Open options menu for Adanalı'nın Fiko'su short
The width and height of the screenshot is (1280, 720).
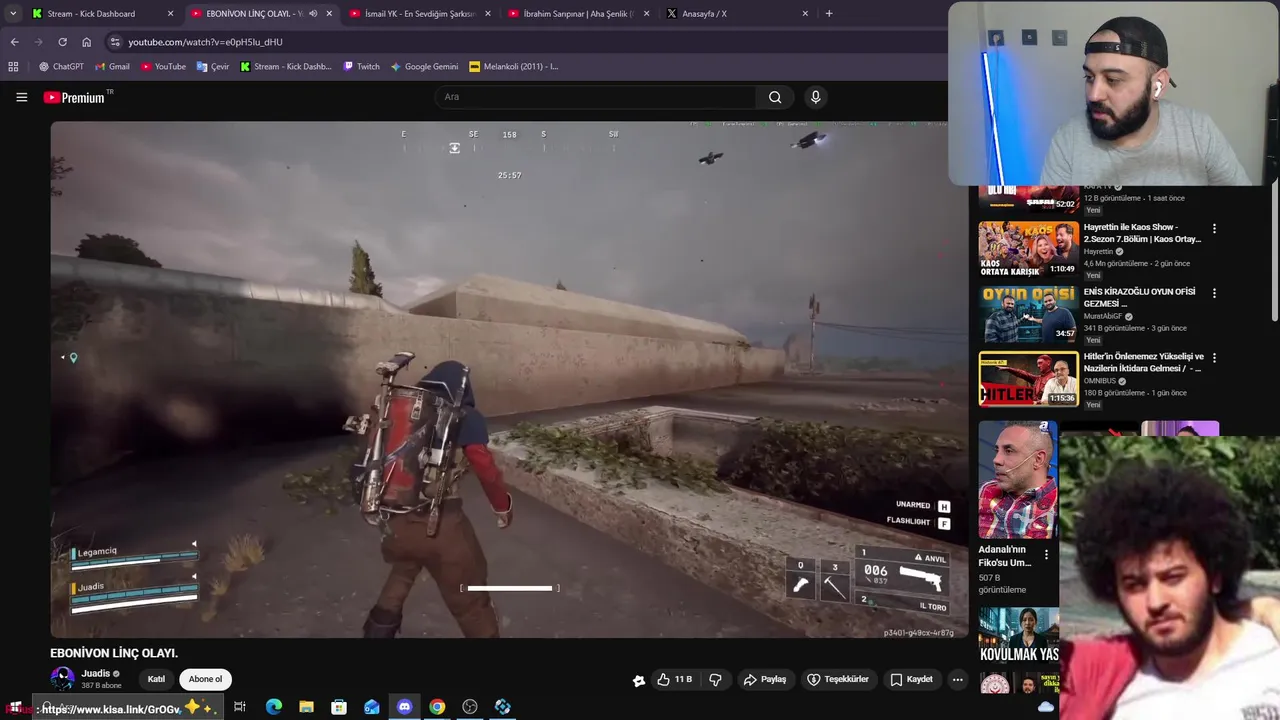(1046, 554)
